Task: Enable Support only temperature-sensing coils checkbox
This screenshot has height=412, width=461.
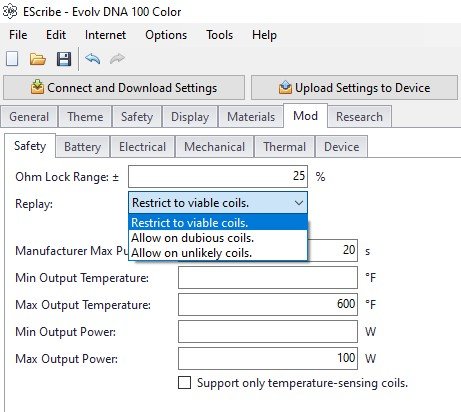Action: tap(184, 383)
